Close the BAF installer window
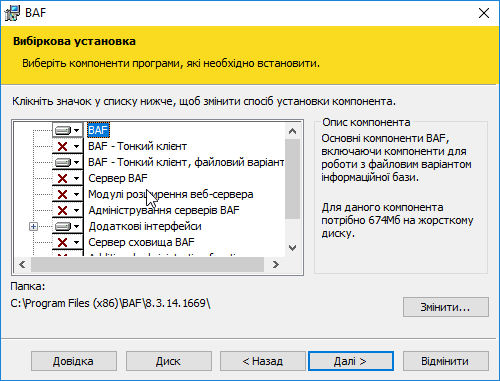Screen dimensions: 500x381 pyautogui.click(x=484, y=13)
